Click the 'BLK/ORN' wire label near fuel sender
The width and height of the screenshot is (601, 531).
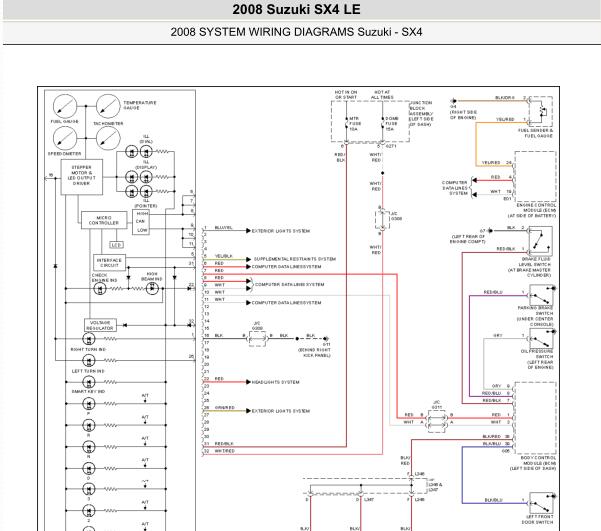(x=505, y=98)
